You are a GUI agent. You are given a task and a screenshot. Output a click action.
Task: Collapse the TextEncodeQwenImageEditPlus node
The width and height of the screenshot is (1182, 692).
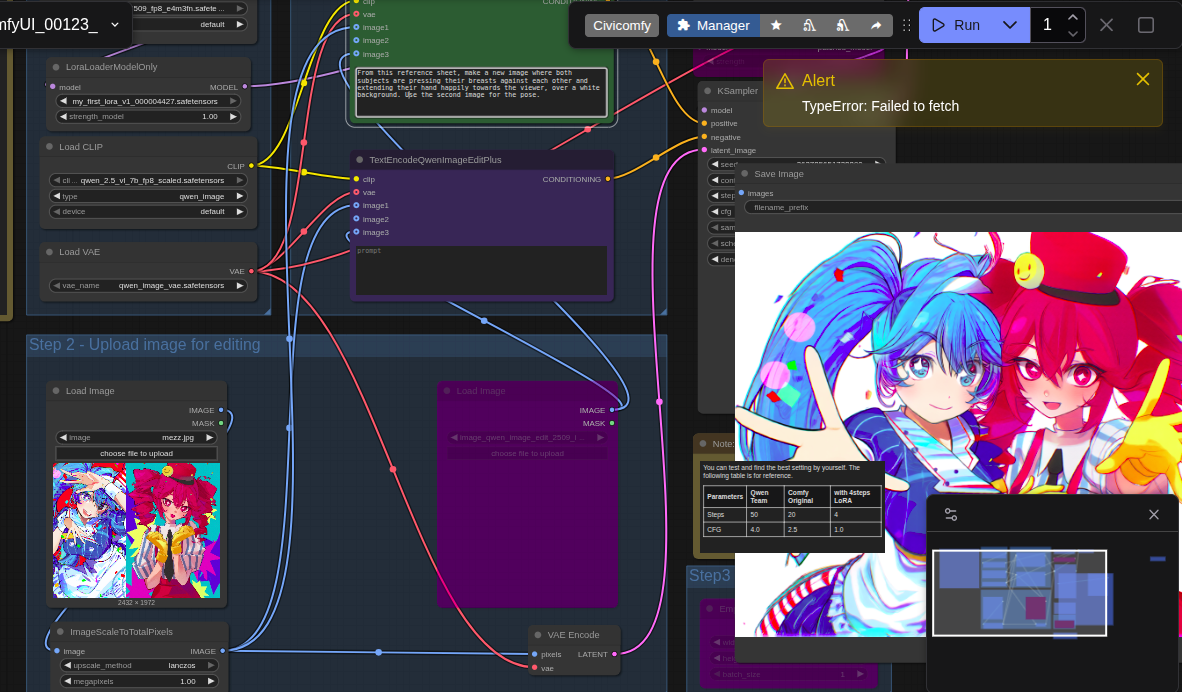pyautogui.click(x=360, y=160)
